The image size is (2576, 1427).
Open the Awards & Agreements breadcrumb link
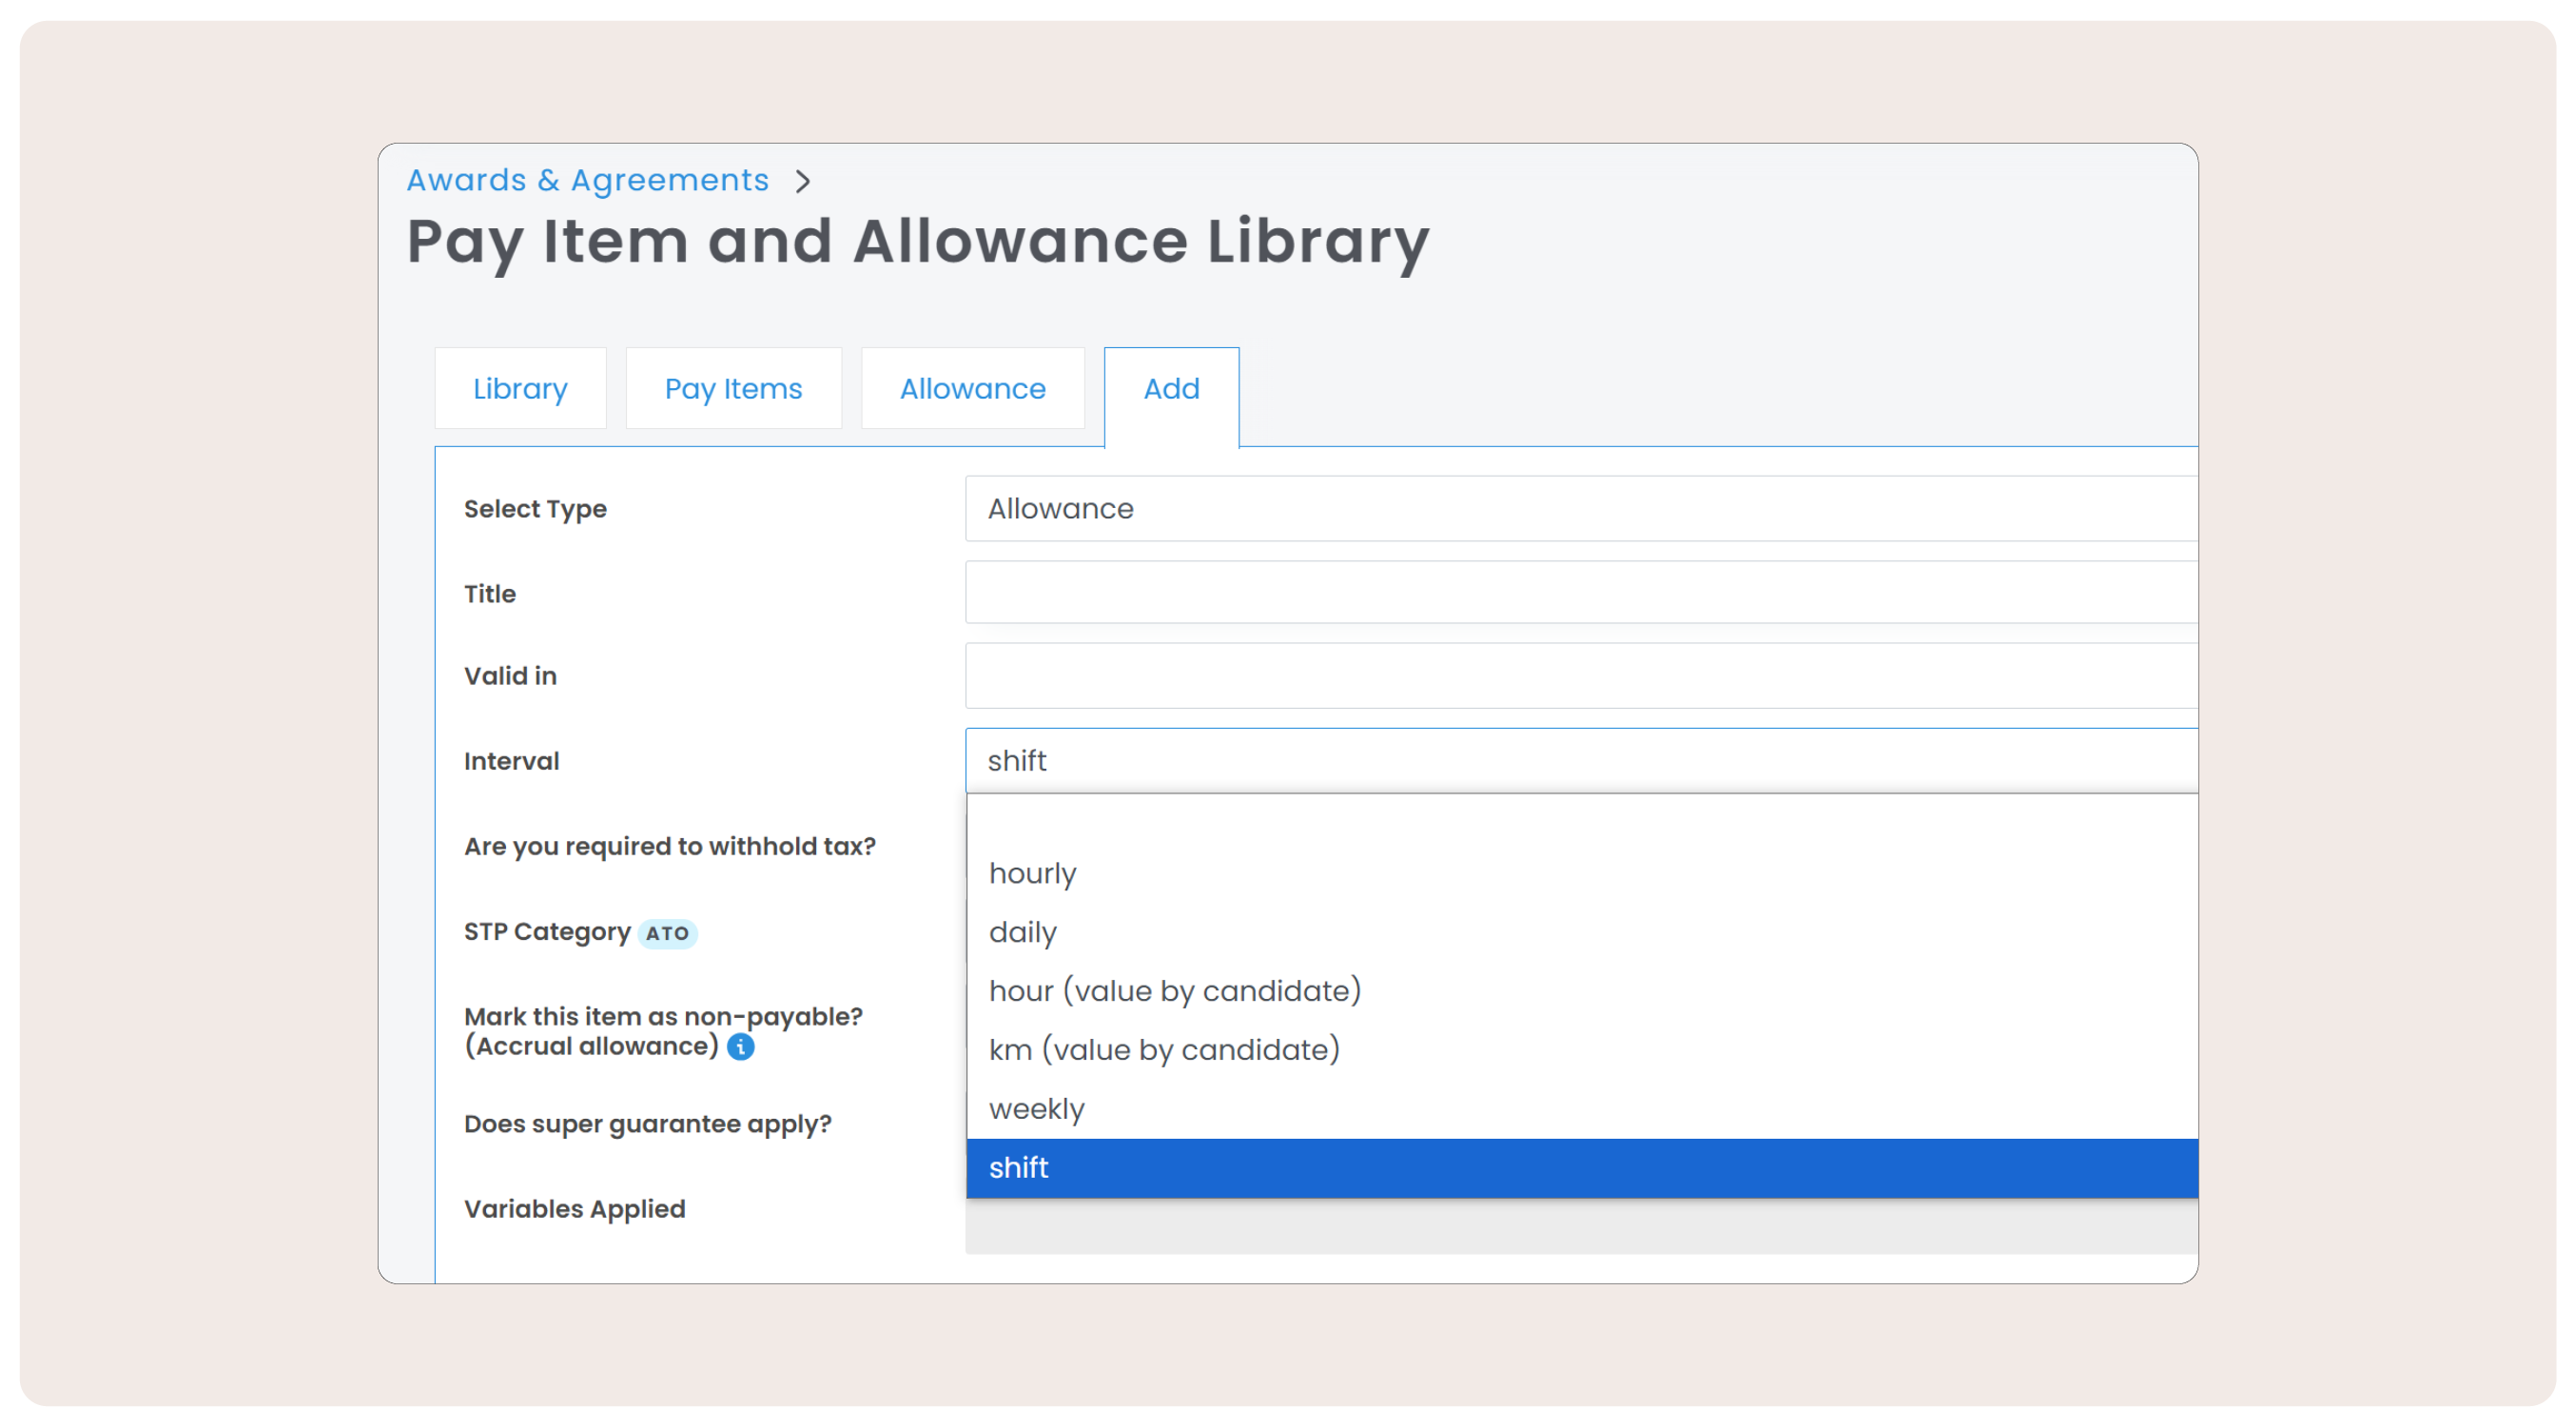587,180
